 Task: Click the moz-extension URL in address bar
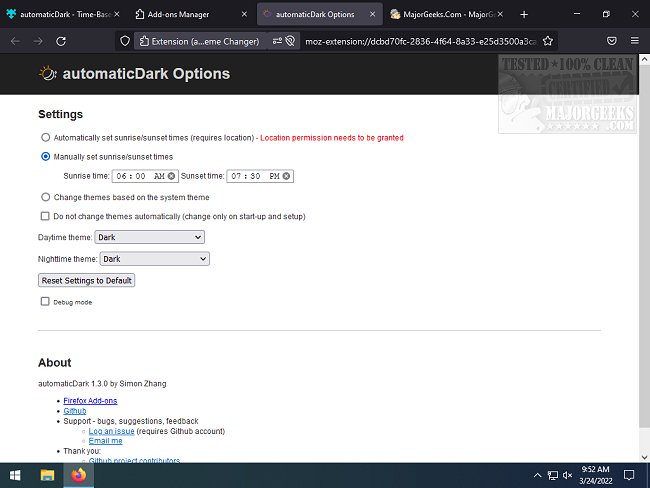click(x=420, y=41)
